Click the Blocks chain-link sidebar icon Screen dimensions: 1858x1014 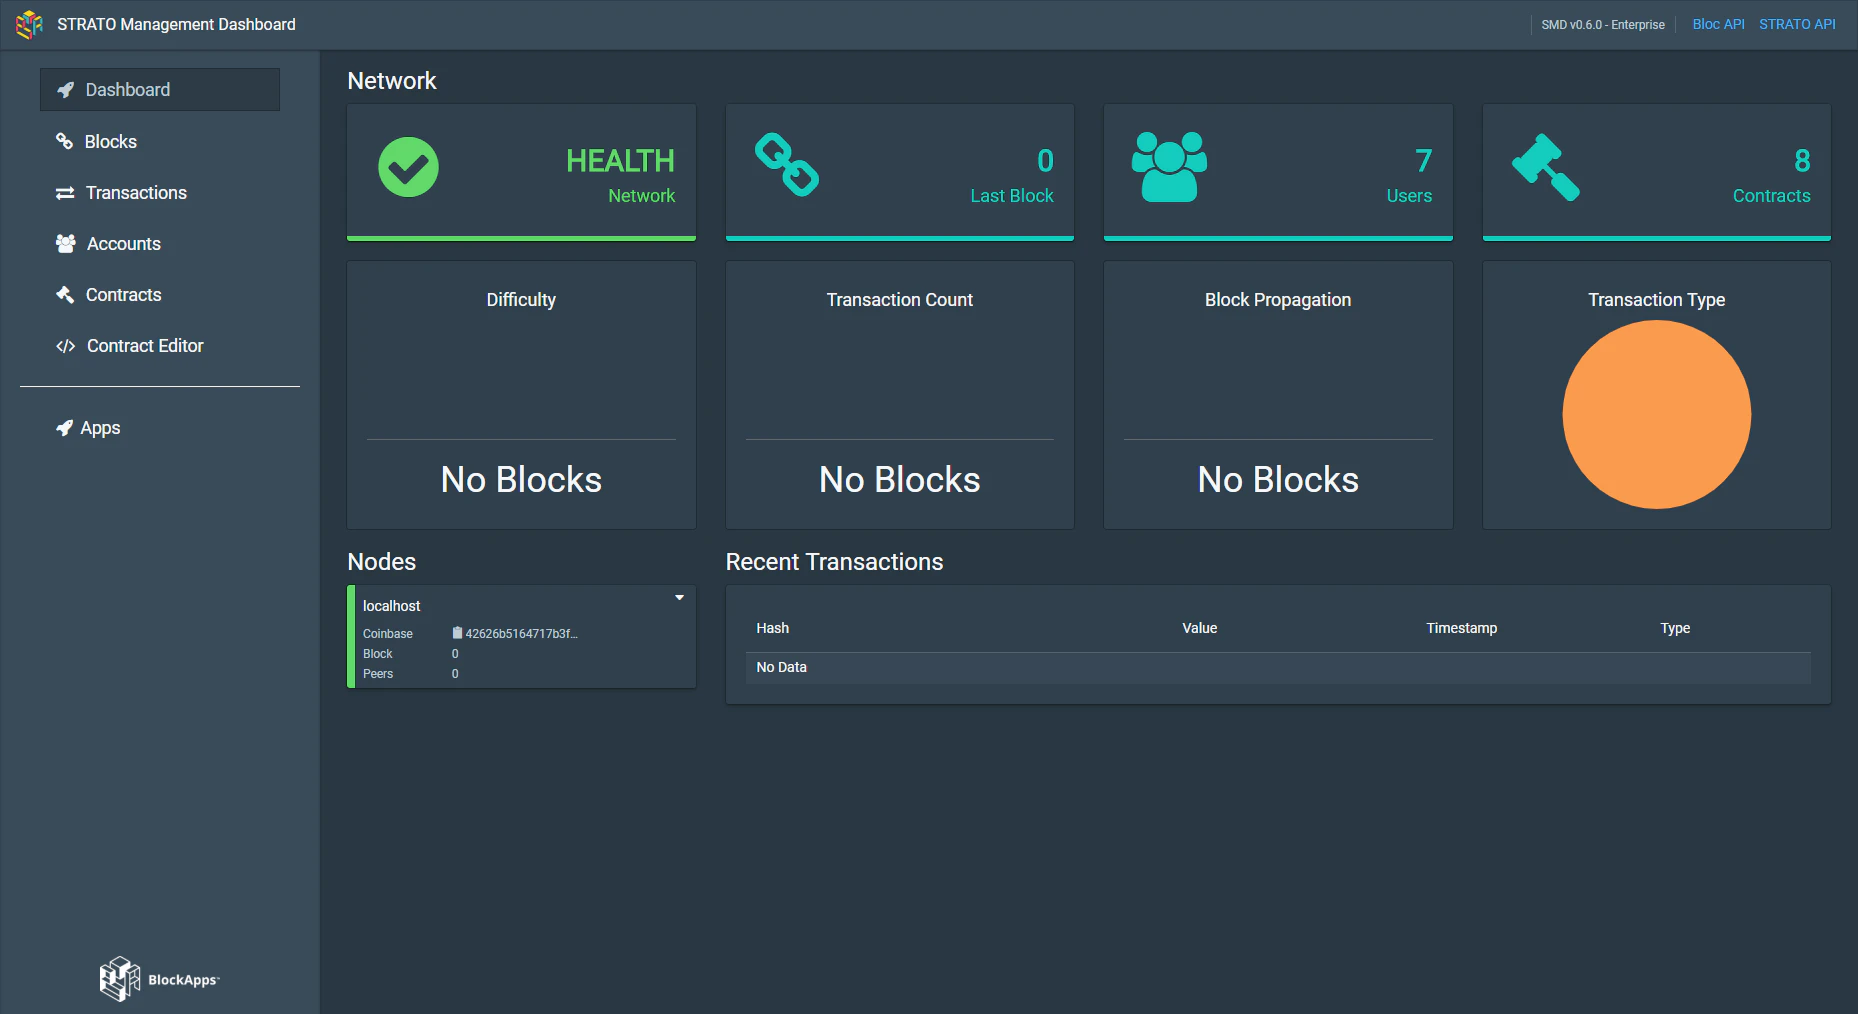point(64,141)
